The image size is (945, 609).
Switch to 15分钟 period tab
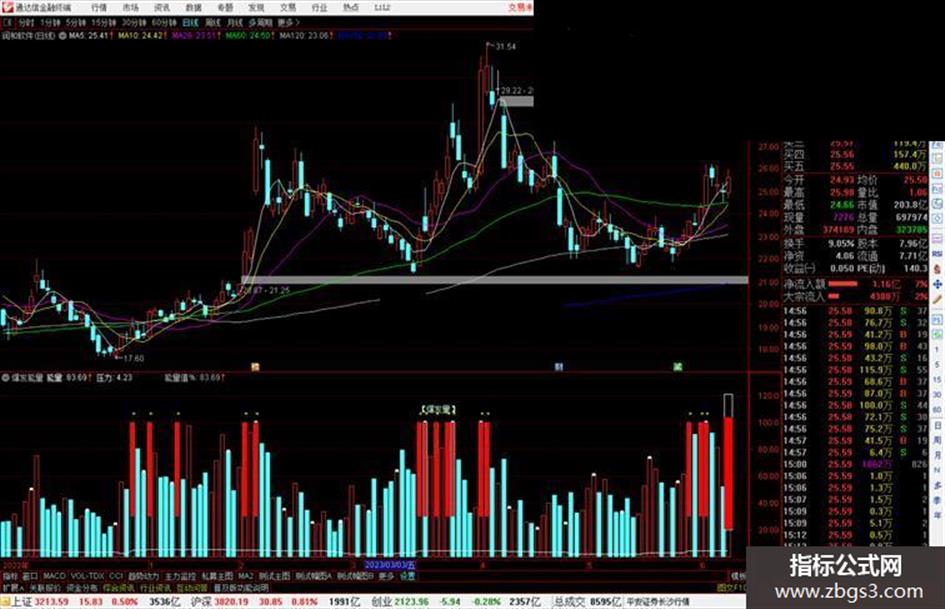(103, 23)
